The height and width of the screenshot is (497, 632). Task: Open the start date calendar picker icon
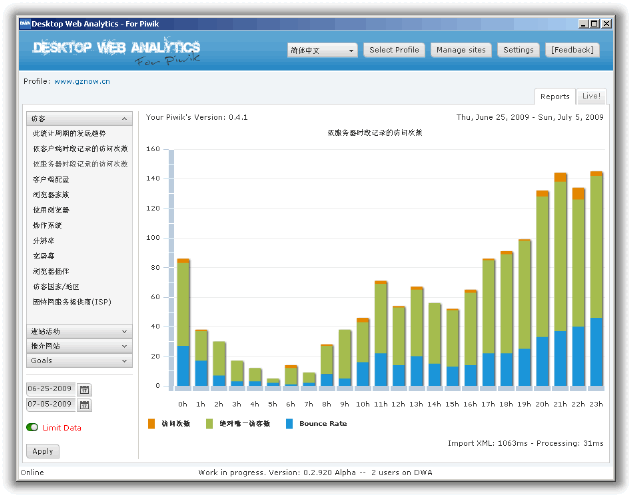[x=84, y=389]
